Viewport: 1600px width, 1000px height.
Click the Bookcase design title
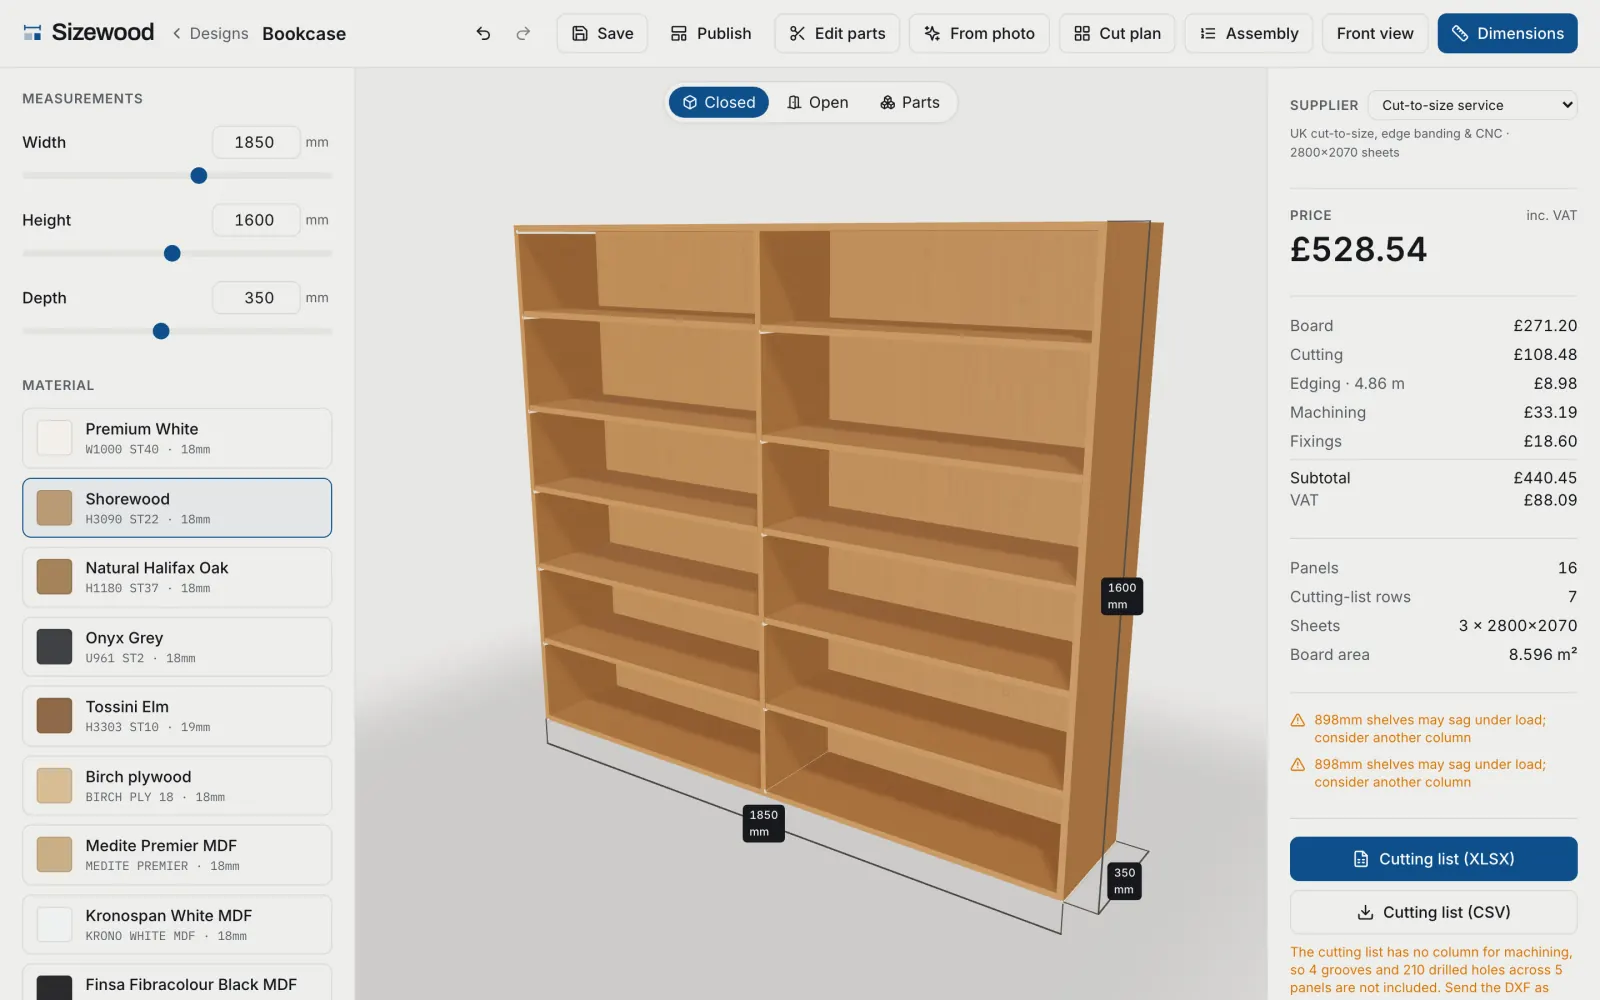point(304,33)
